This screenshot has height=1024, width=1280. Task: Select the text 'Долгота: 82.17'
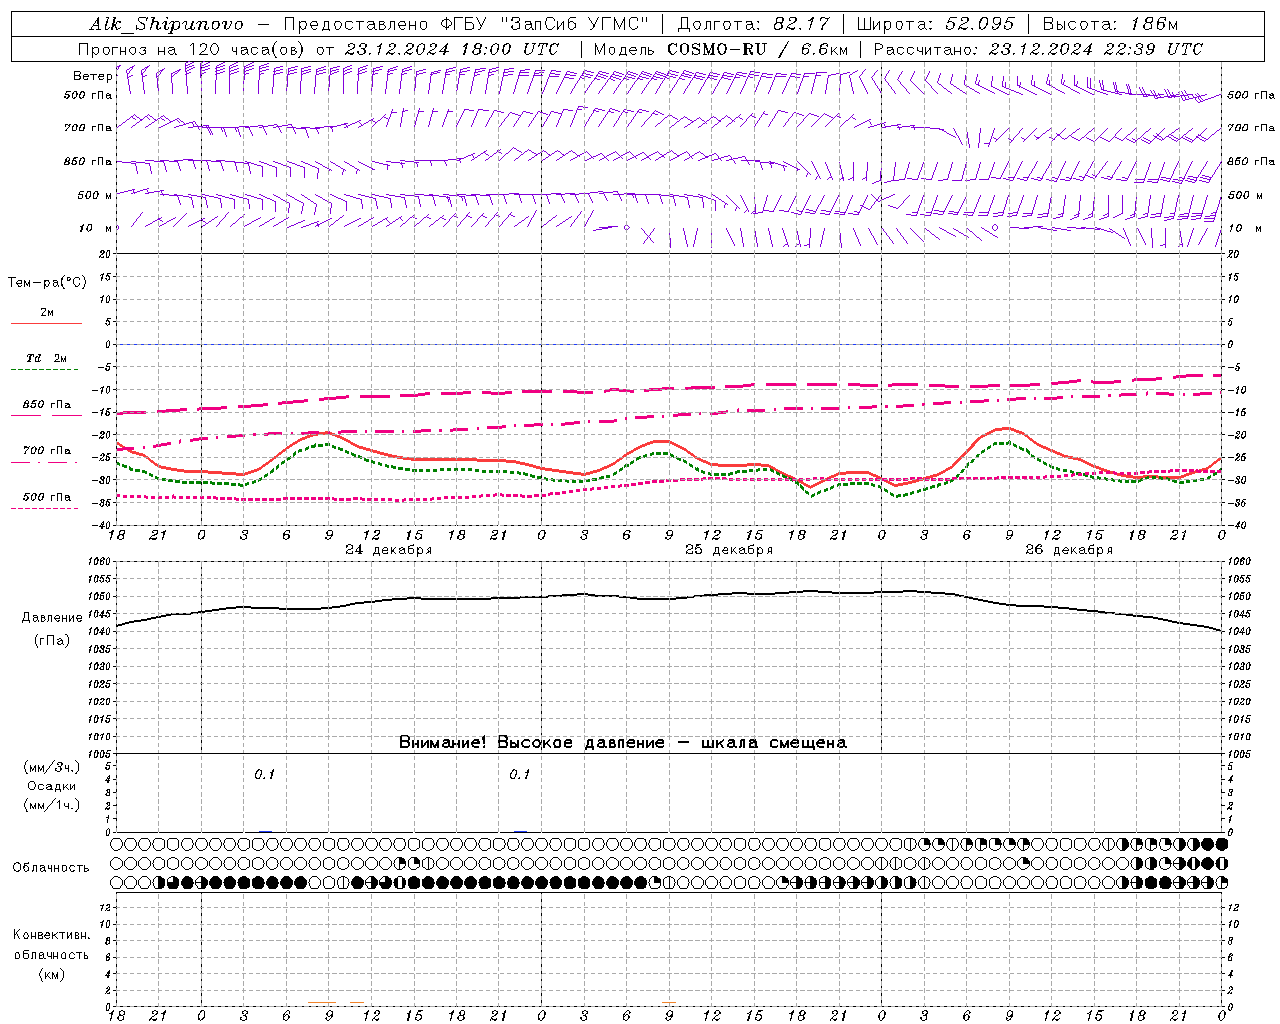tap(753, 24)
